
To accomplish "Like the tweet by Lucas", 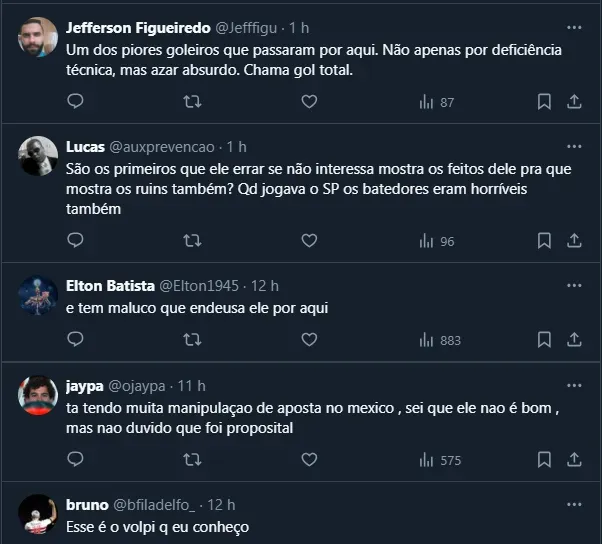I will point(309,240).
